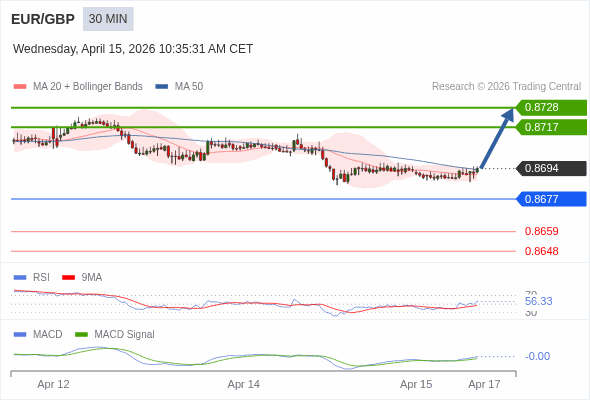The image size is (590, 400).
Task: Click the RSI value 56.33
Action: (x=538, y=301)
